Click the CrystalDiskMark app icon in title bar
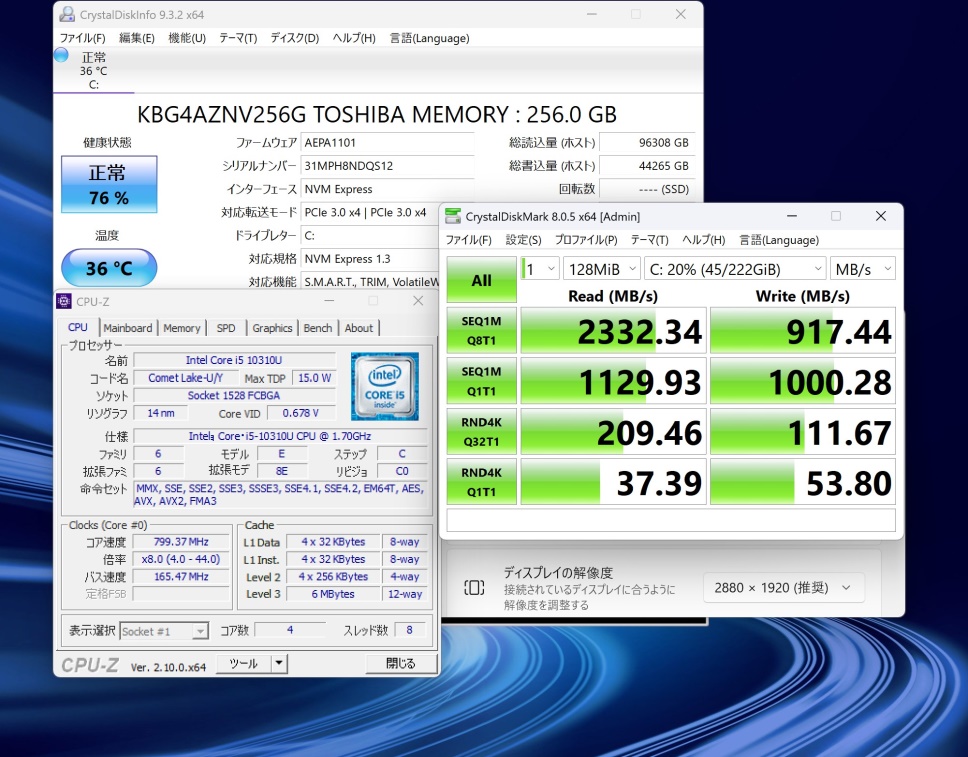 (453, 216)
